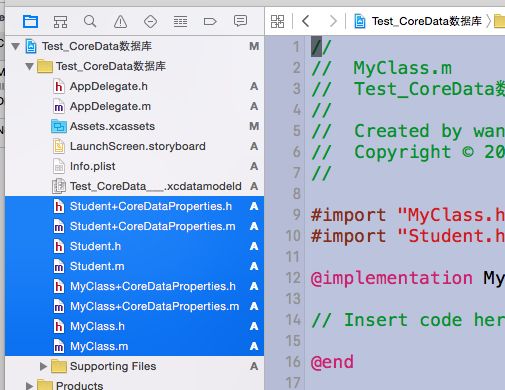Click the project icon in jump bar
The image size is (505, 390).
pos(360,21)
